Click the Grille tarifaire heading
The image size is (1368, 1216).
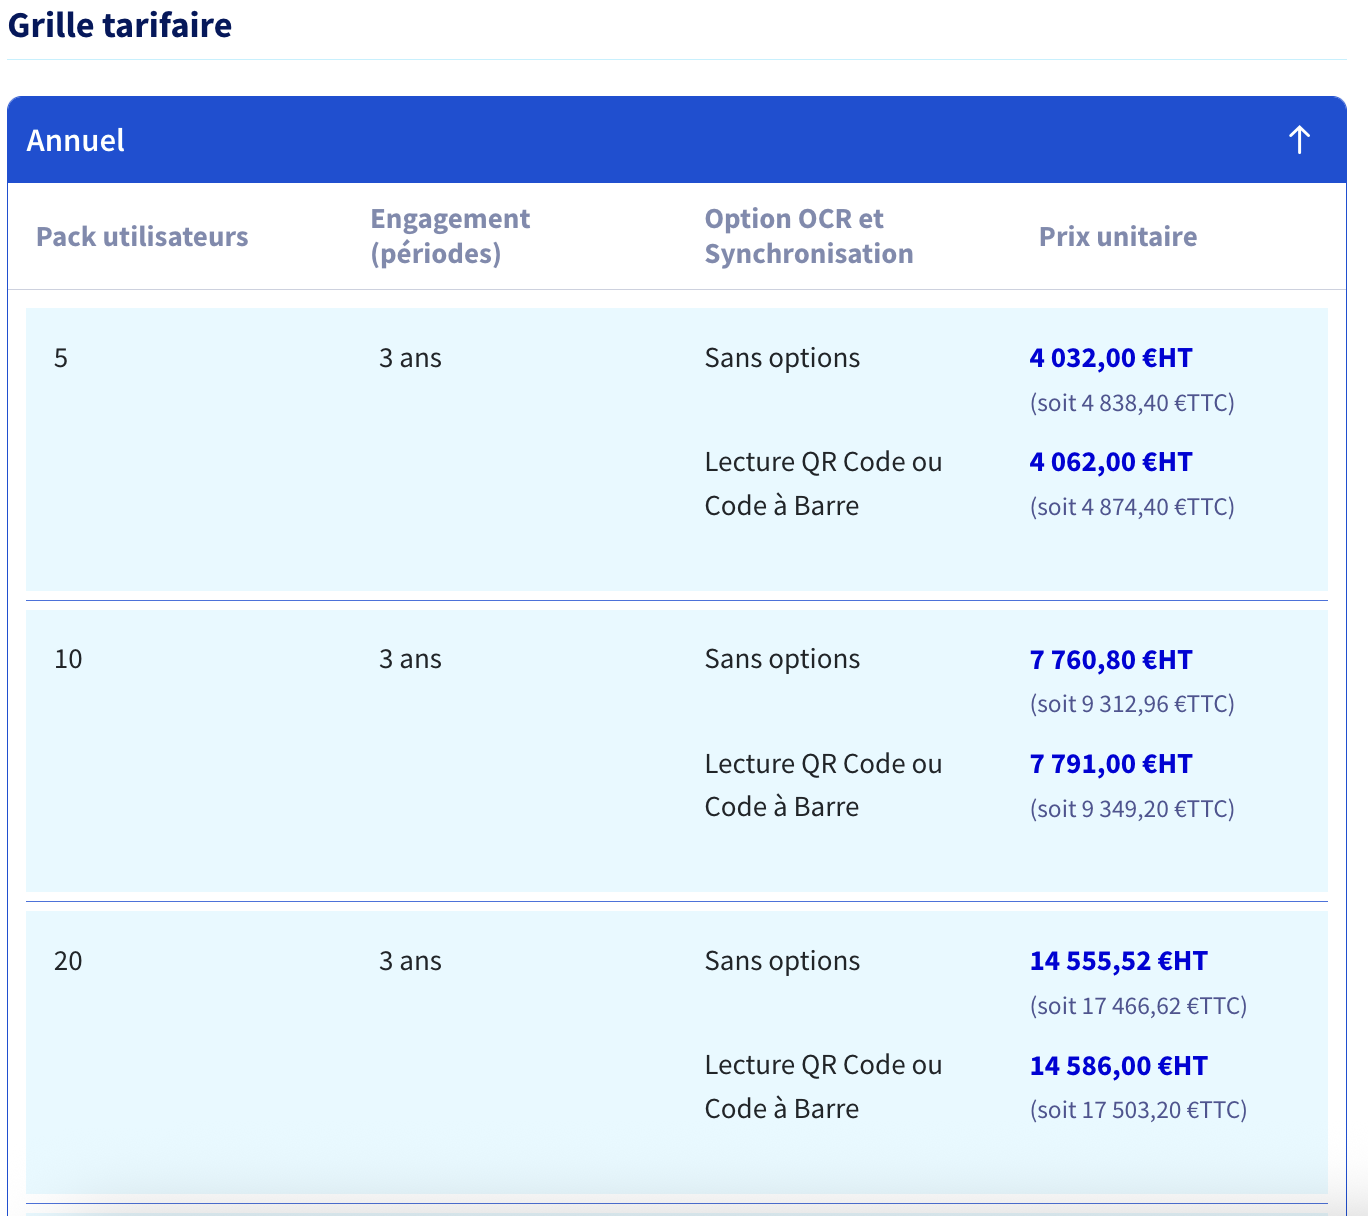[120, 25]
